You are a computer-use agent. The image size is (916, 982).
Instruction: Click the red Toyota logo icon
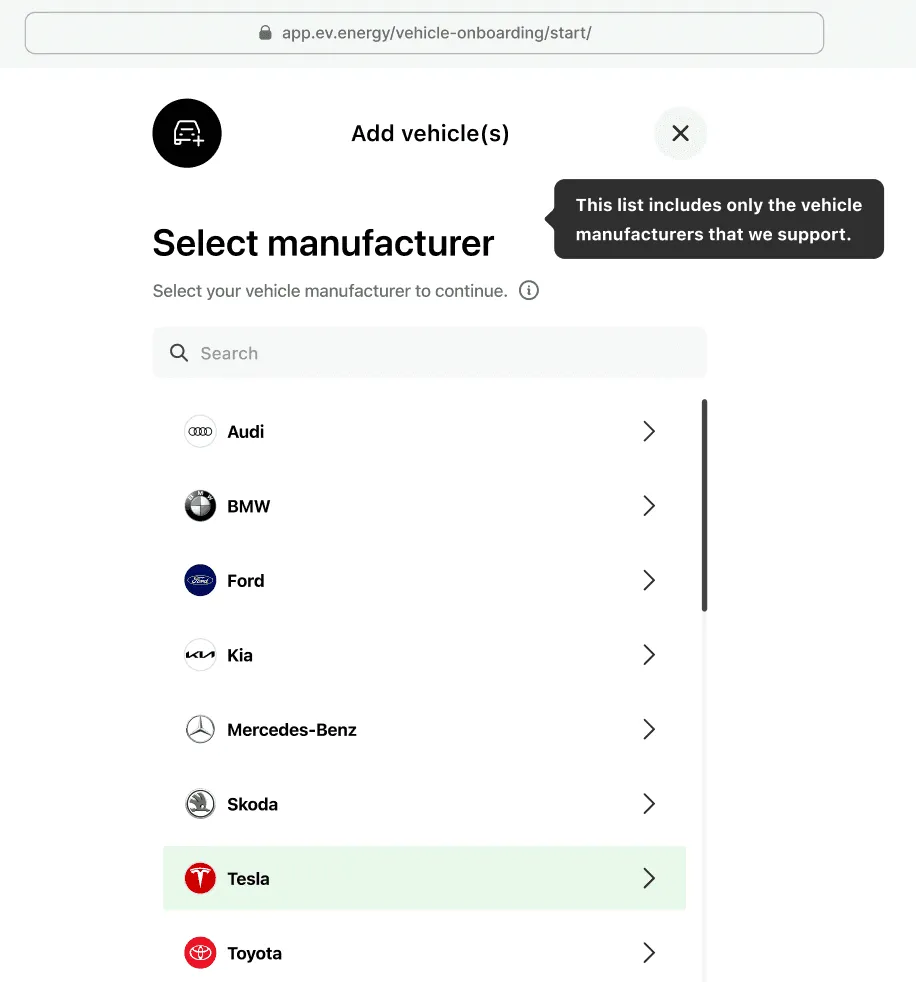click(200, 953)
